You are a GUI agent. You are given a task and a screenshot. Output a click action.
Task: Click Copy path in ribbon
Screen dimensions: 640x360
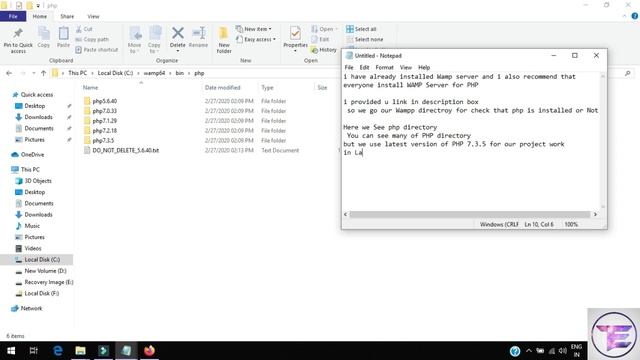tap(92, 39)
